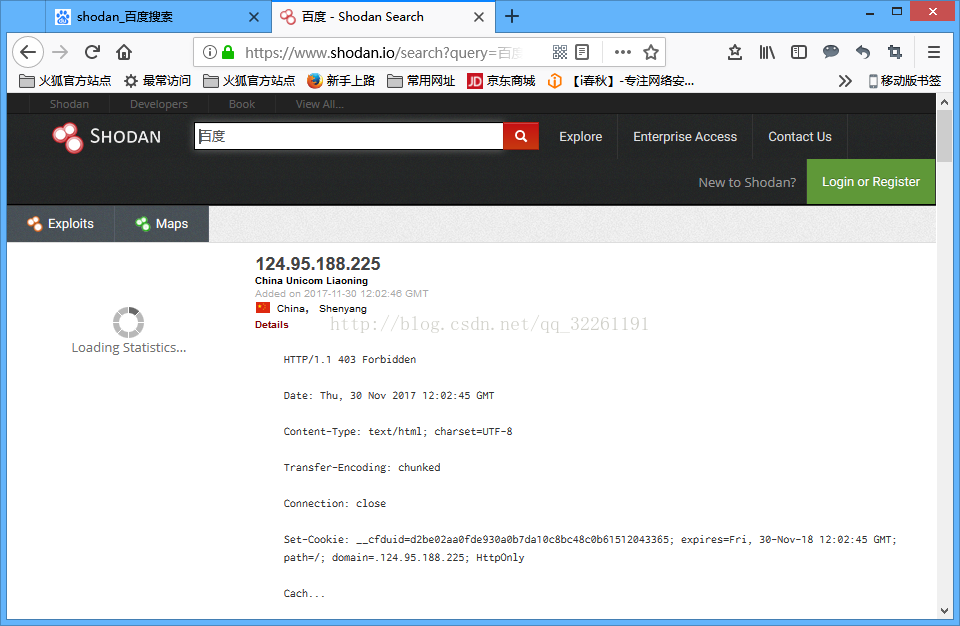The width and height of the screenshot is (960, 626).
Task: Click the Details link for the result
Action: [x=271, y=325]
